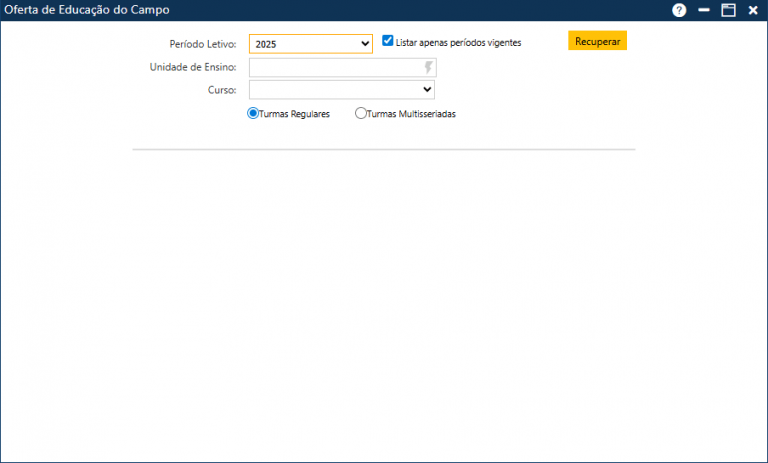Choose the Turmas Multisseriadas radio option
The height and width of the screenshot is (463, 768).
pyautogui.click(x=361, y=113)
